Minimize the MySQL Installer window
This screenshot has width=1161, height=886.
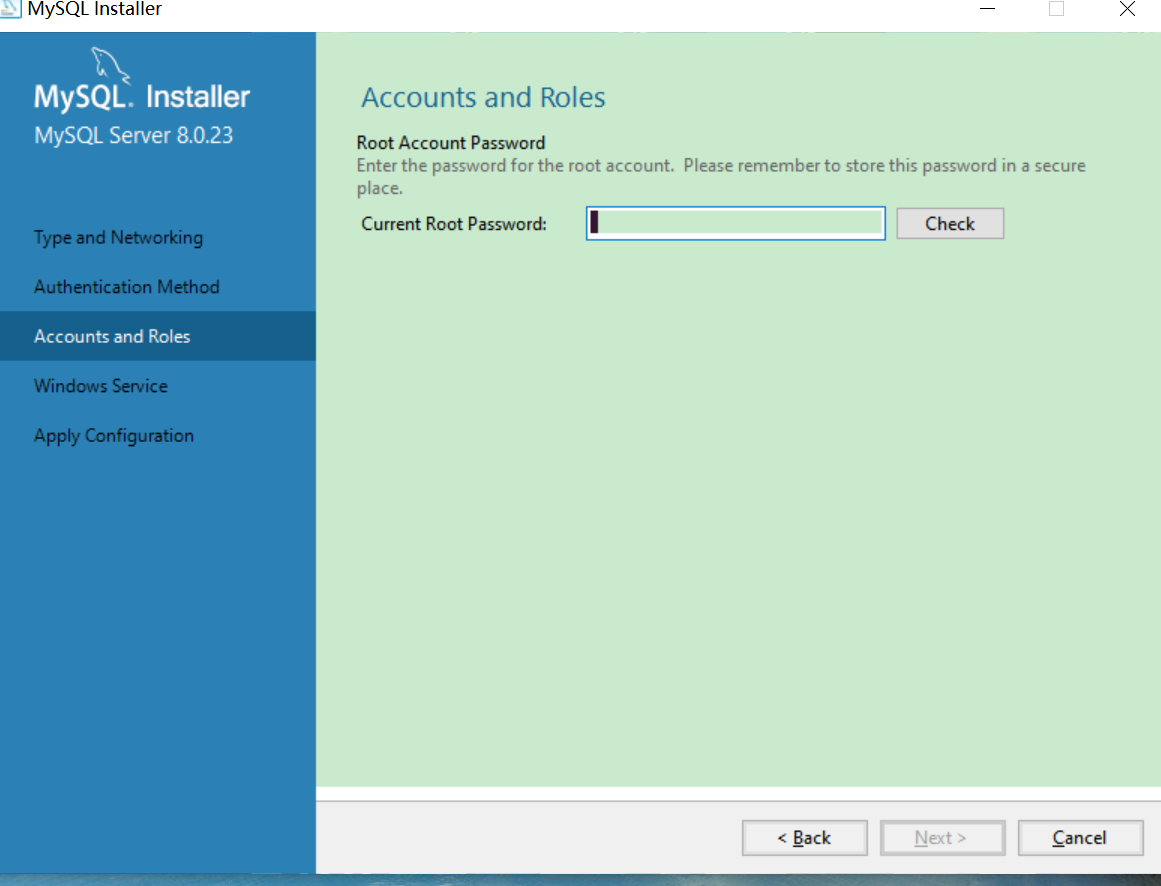click(x=987, y=9)
